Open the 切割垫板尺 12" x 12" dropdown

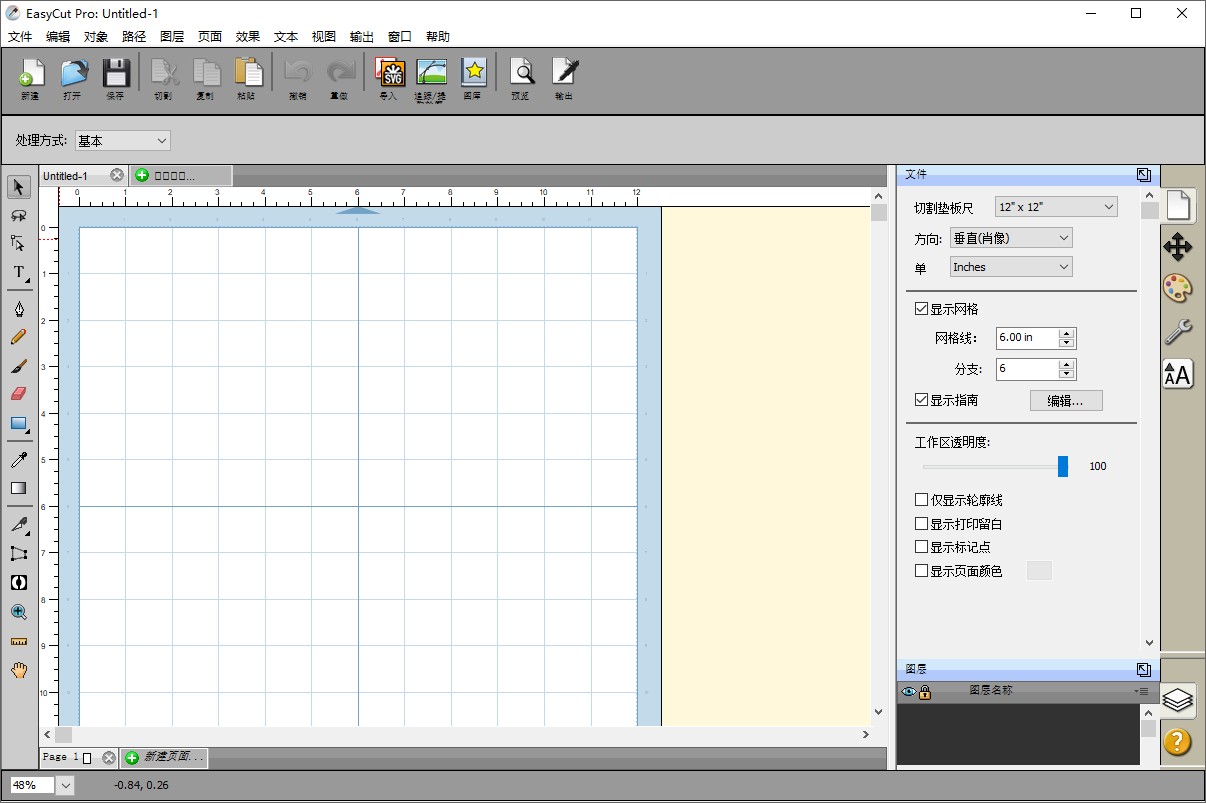1057,207
